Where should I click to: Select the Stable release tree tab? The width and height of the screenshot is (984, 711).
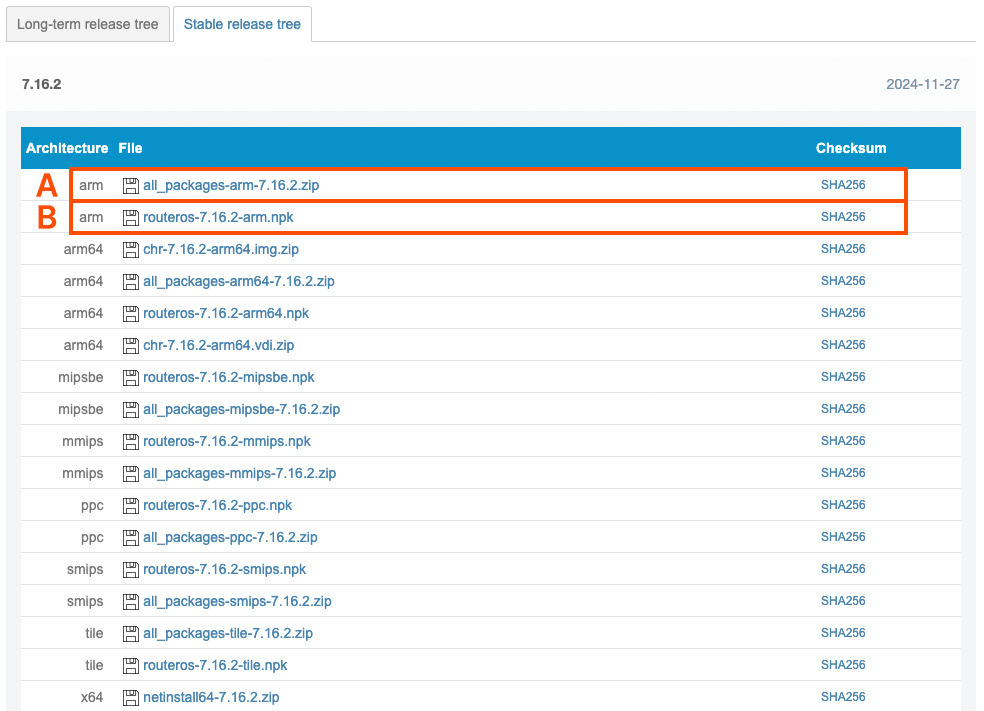point(242,24)
